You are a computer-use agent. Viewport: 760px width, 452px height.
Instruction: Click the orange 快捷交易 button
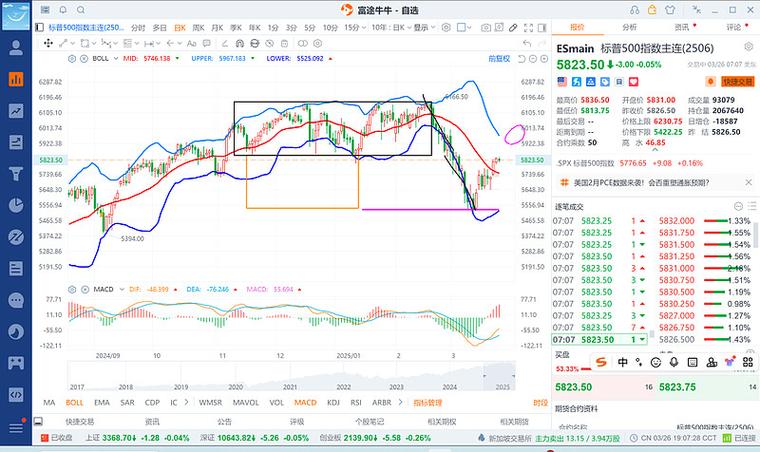738,81
